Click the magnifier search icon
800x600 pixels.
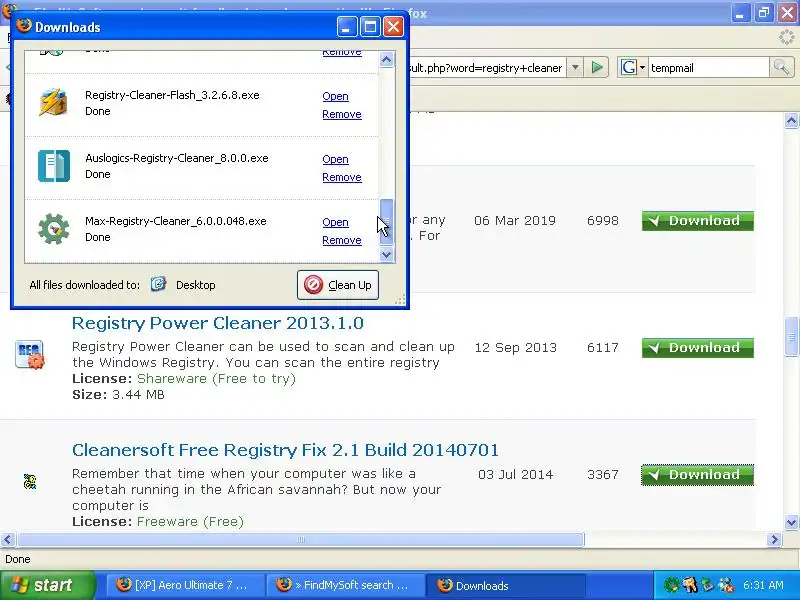pyautogui.click(x=781, y=67)
